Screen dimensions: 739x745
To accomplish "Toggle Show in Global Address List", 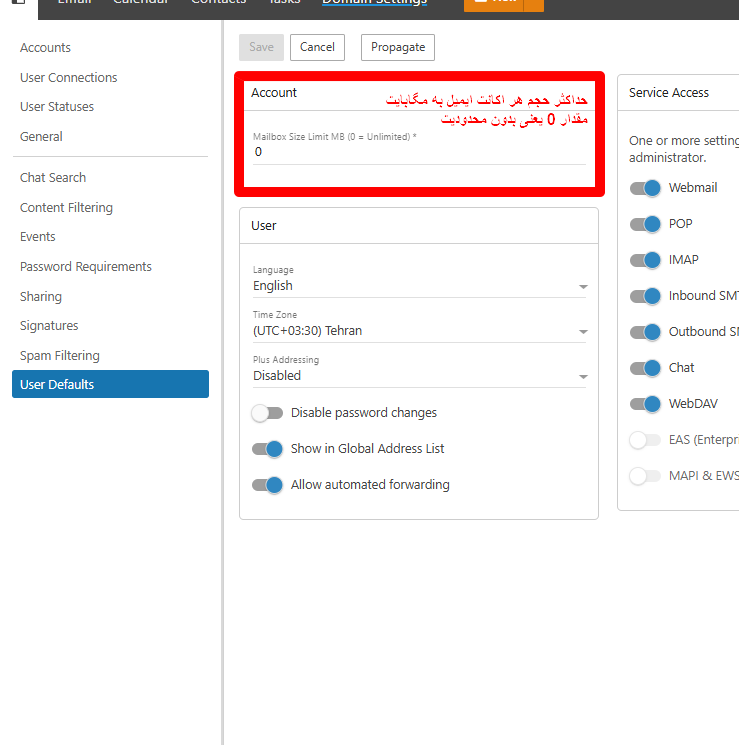I will [267, 449].
